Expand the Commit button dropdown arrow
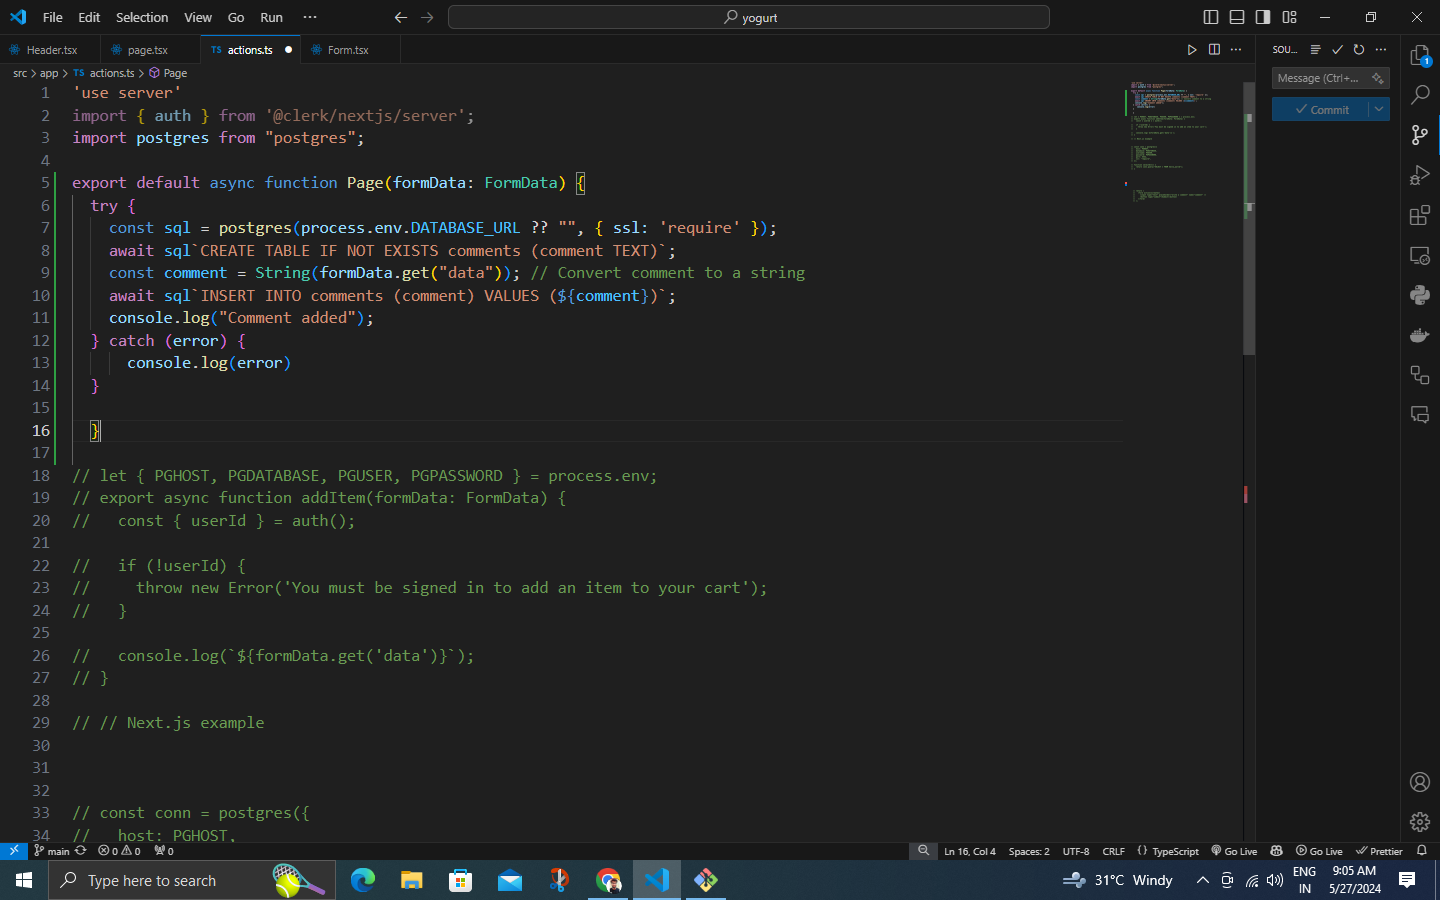 [1380, 109]
